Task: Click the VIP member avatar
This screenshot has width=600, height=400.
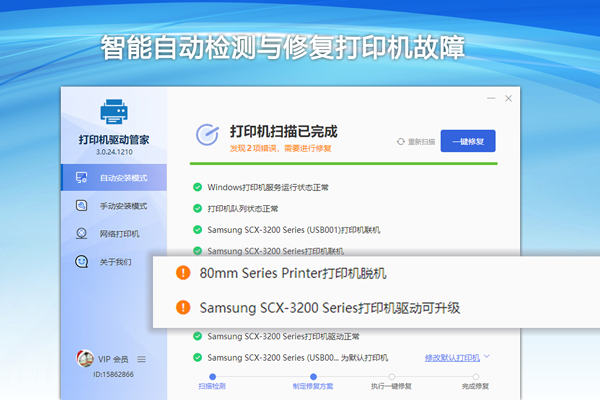Action: point(85,358)
